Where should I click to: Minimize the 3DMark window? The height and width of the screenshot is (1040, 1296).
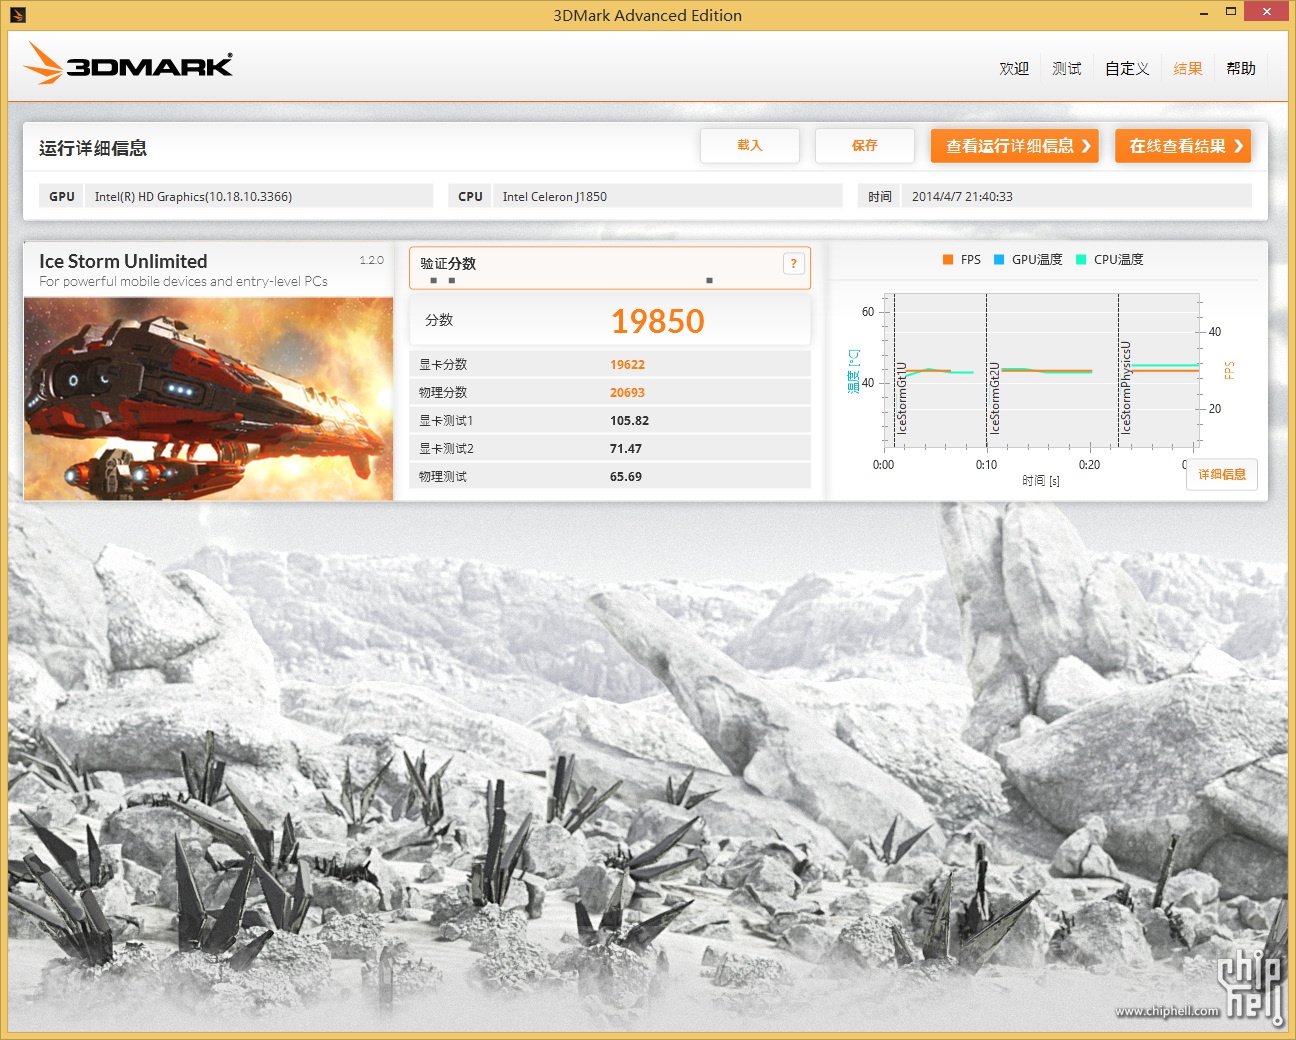[1203, 13]
